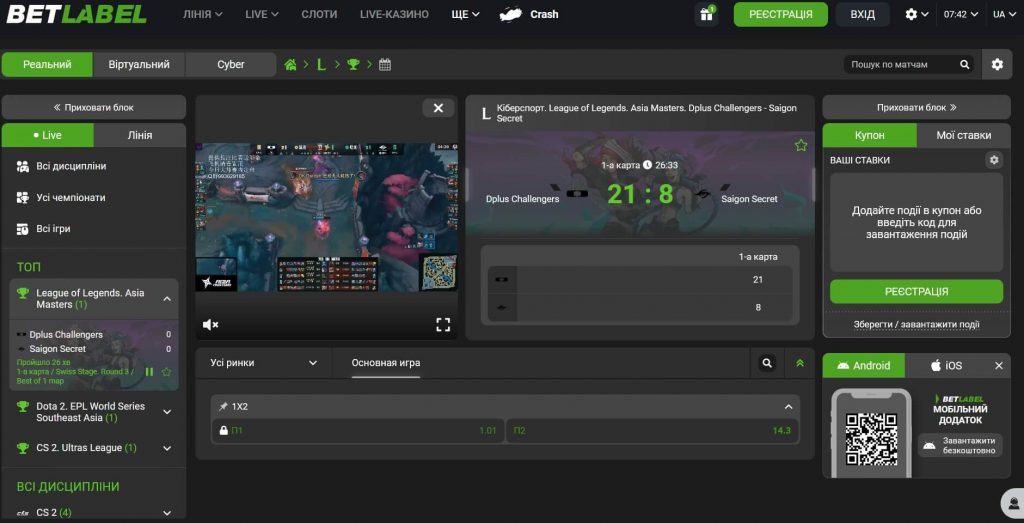Select the Android app tab
Viewport: 1024px width, 523px height.
pyautogui.click(x=863, y=365)
